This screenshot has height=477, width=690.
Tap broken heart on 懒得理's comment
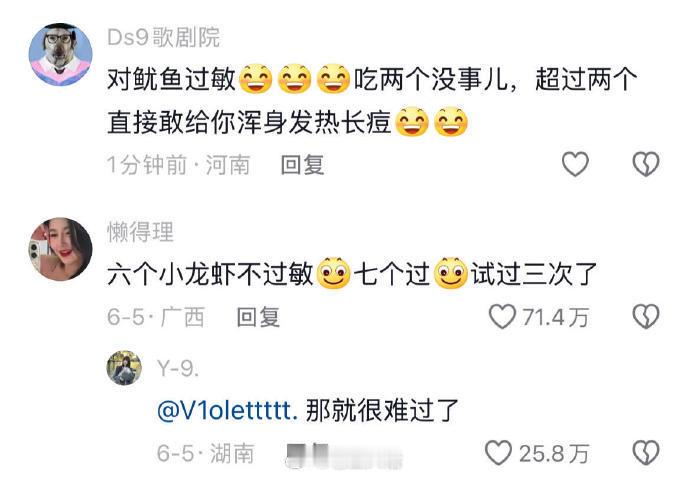pyautogui.click(x=646, y=316)
